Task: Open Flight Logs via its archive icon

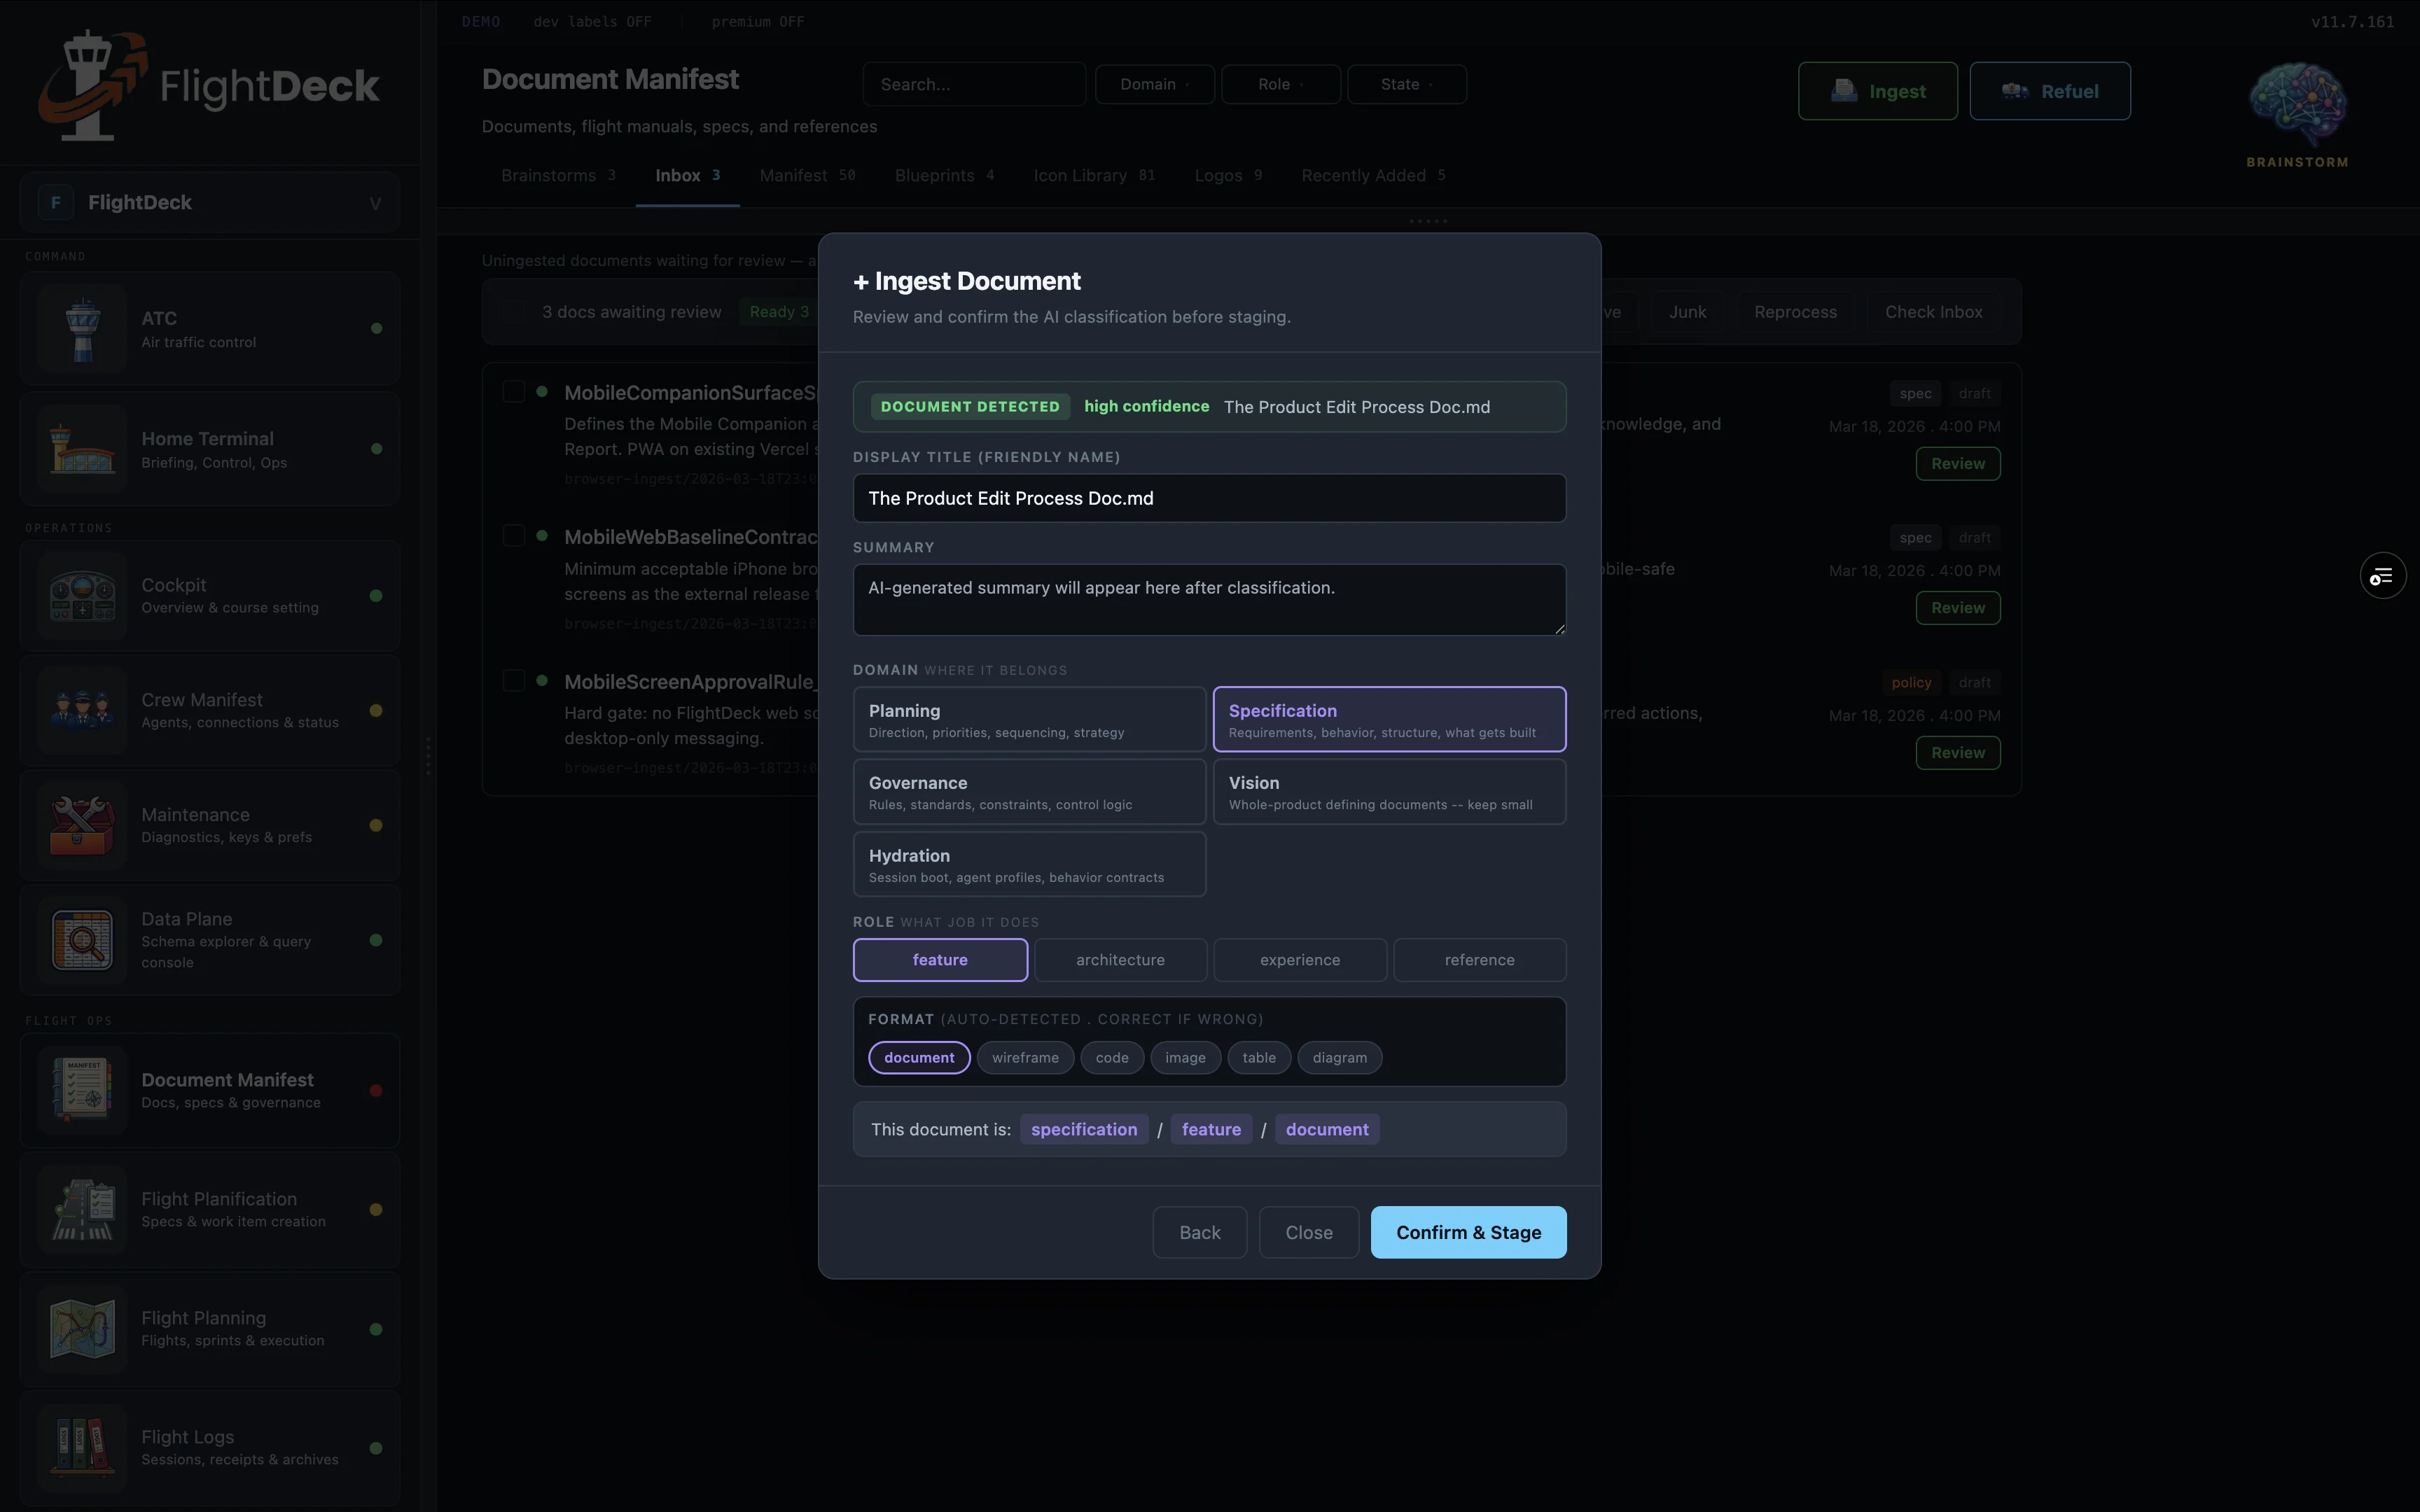Action: 82,1447
